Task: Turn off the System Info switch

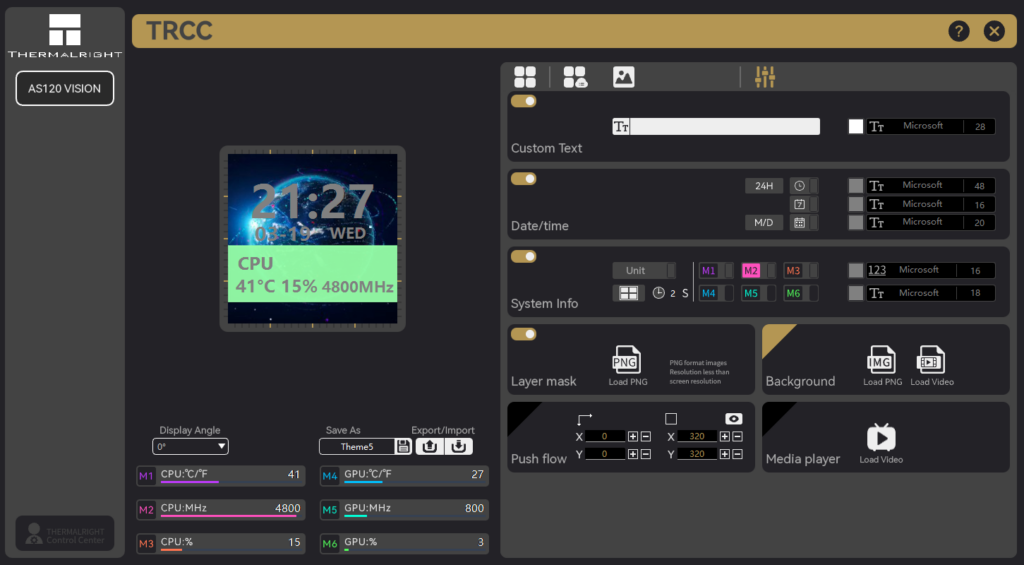Action: (524, 256)
